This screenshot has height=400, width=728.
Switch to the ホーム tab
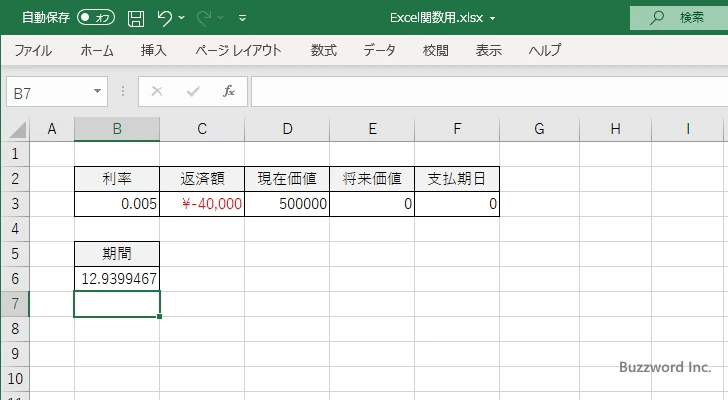(x=97, y=50)
